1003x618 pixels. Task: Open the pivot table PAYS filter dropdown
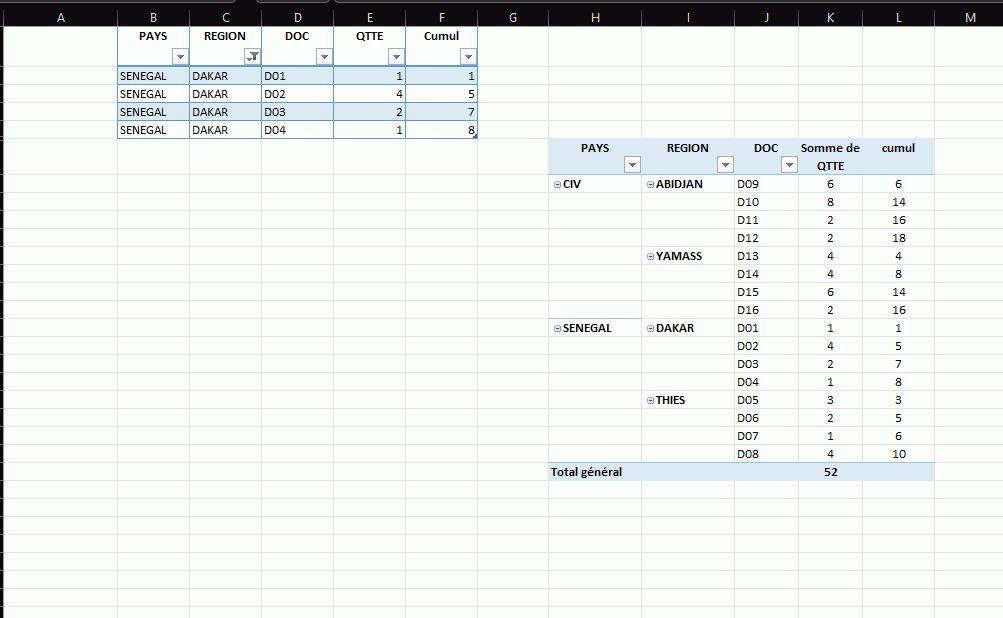tap(631, 165)
